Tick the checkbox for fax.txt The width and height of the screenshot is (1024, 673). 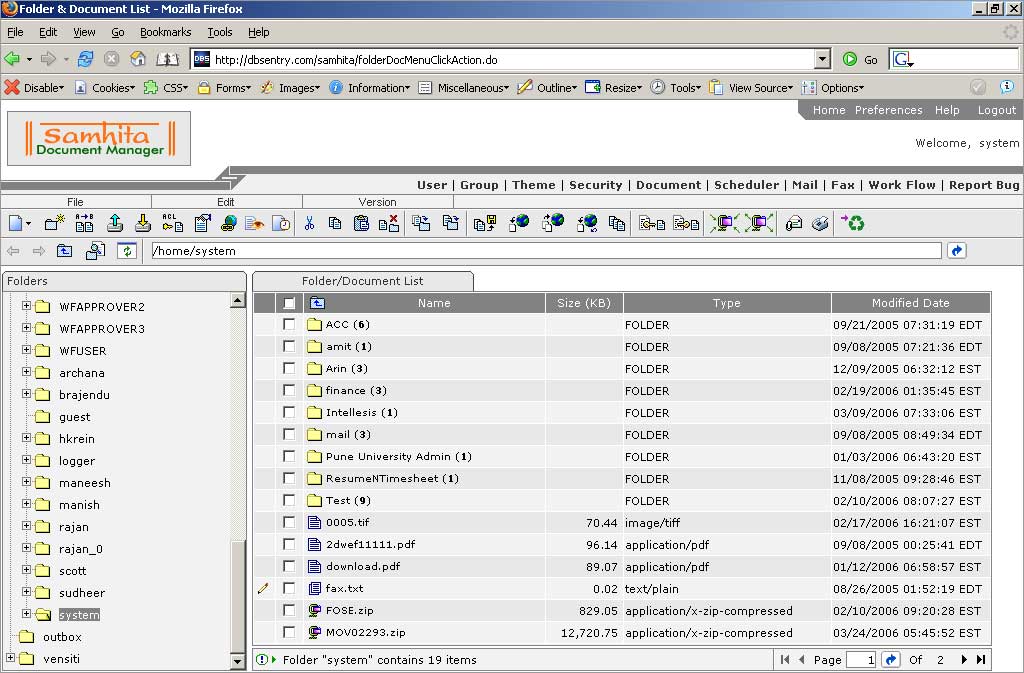point(289,588)
